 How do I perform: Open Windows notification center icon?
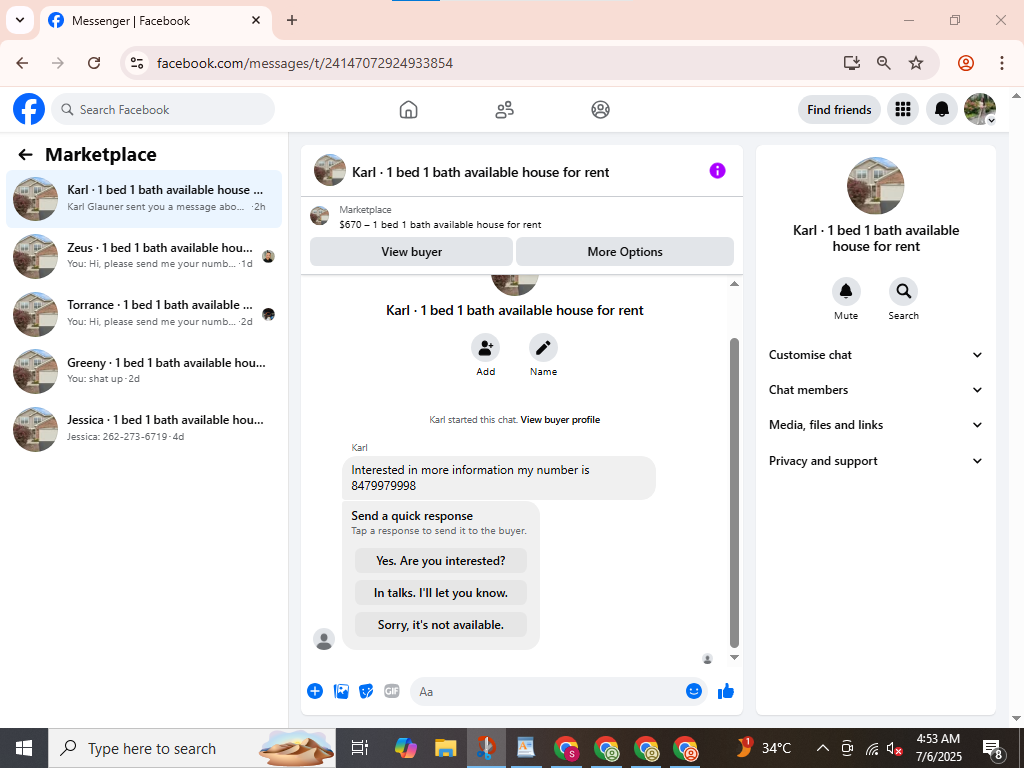pos(993,749)
